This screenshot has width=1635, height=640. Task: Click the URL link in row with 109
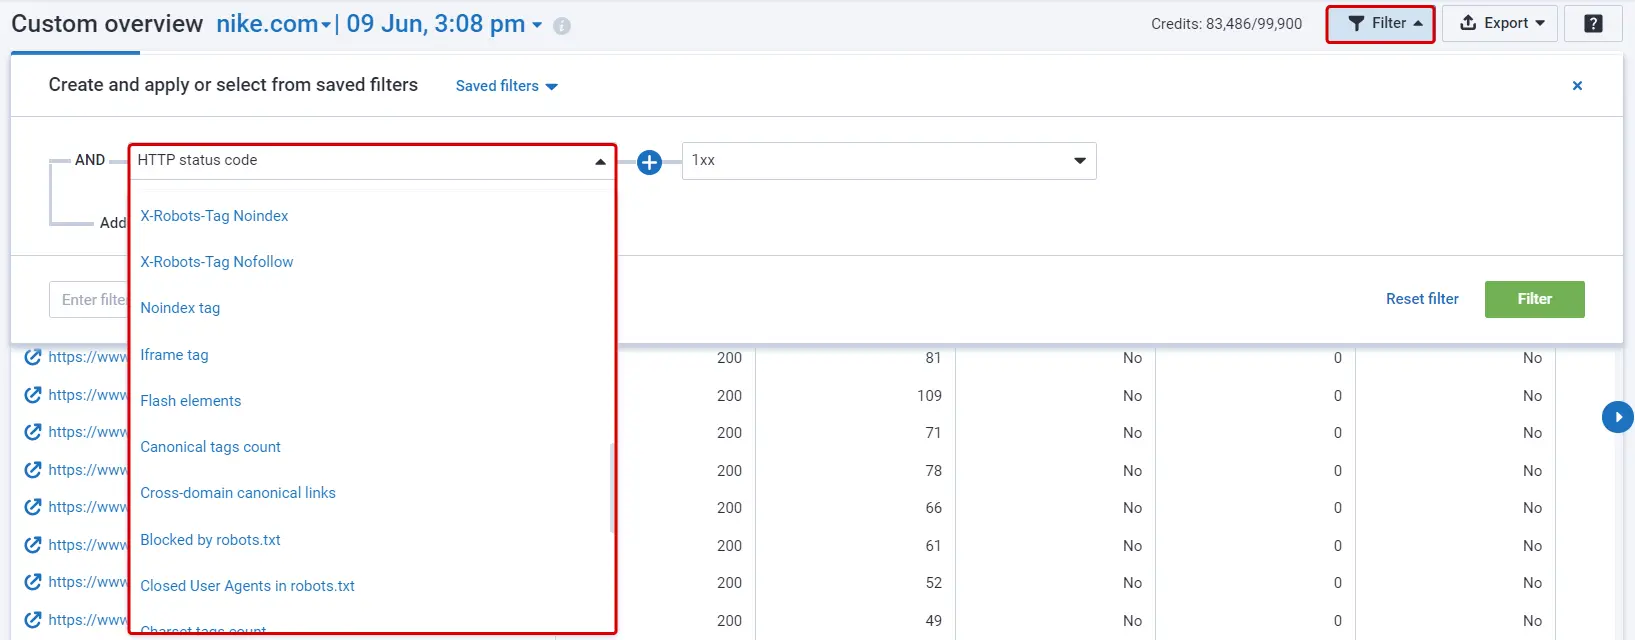coord(88,395)
